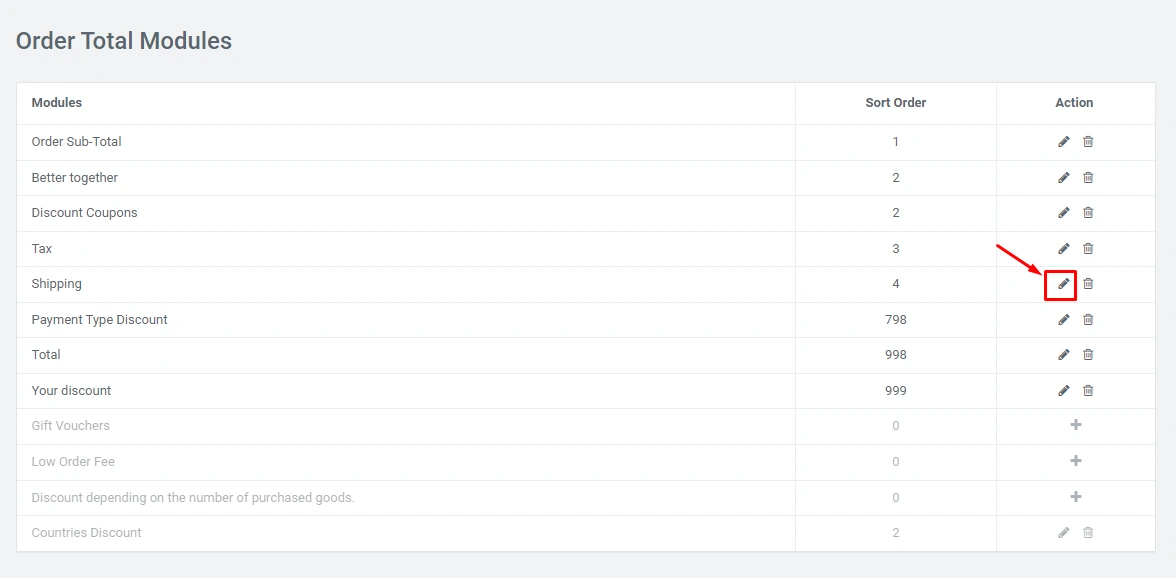
Task: Remove the Better together module
Action: [x=1088, y=178]
